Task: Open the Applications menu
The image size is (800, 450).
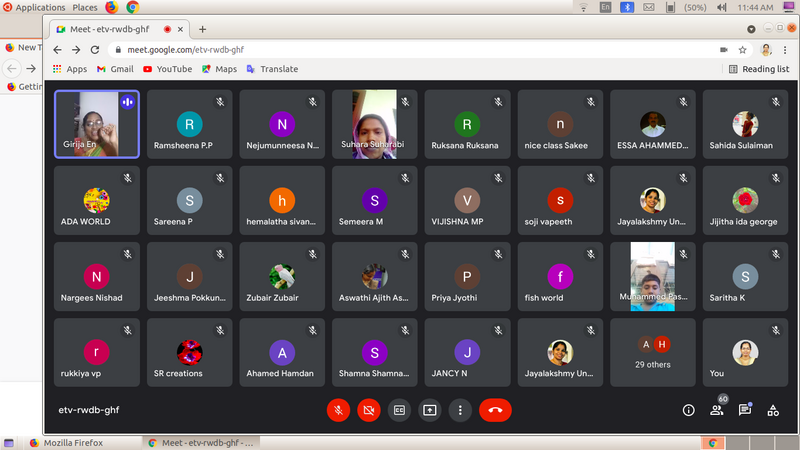Action: (x=40, y=7)
